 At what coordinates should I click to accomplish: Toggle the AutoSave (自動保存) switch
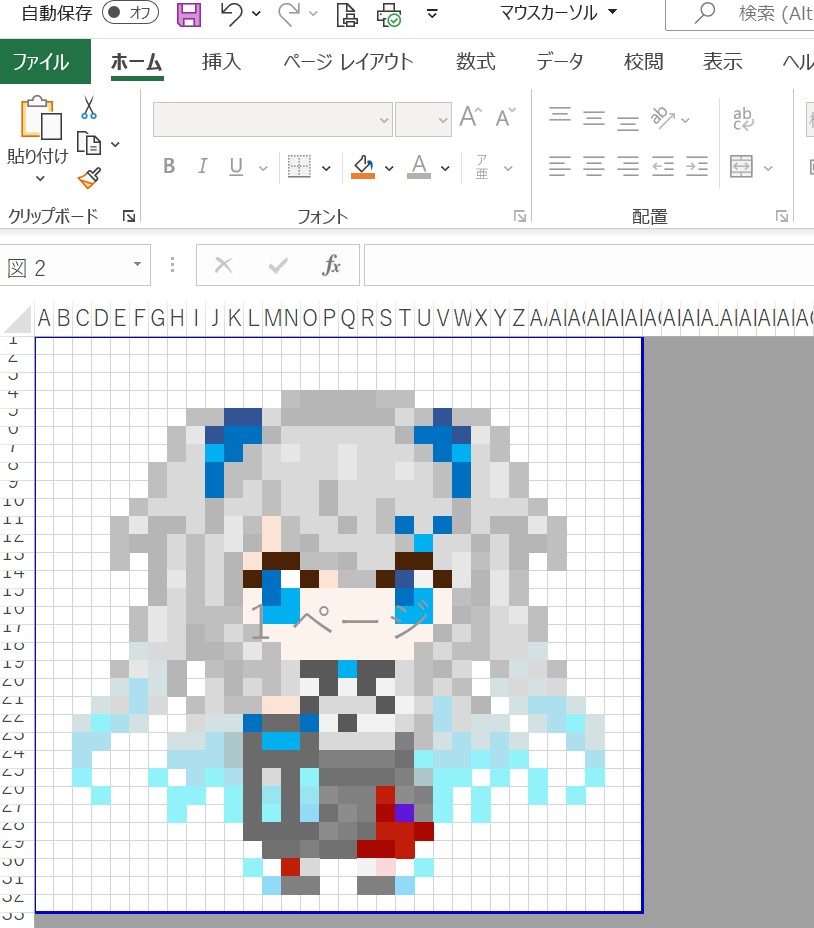(x=130, y=12)
